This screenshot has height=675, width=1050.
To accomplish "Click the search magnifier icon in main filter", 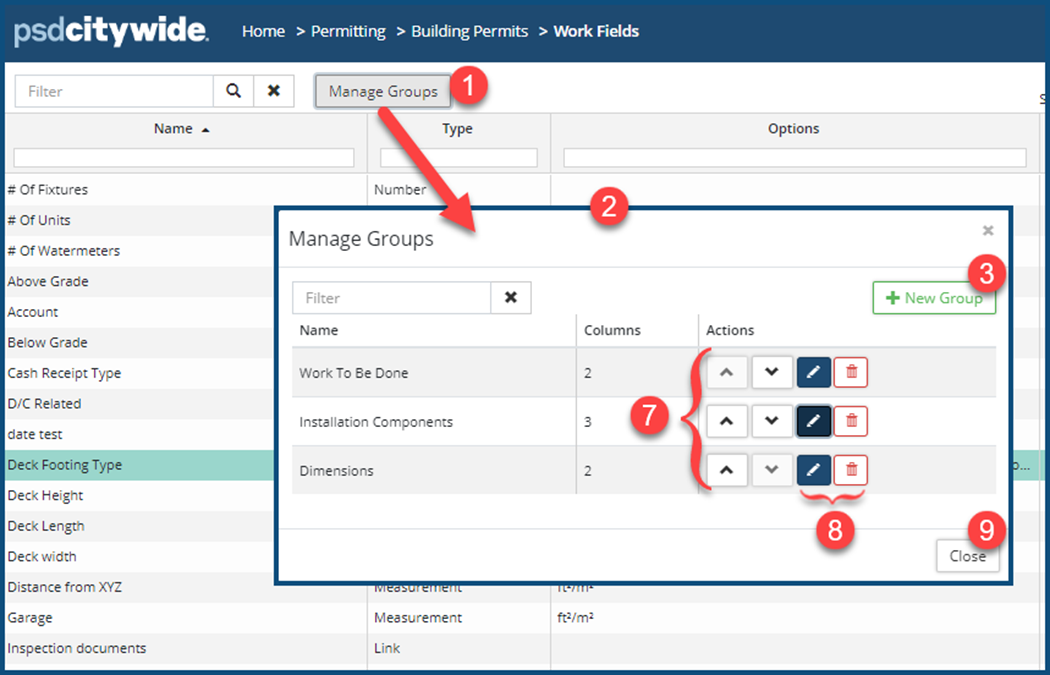I will (x=233, y=91).
